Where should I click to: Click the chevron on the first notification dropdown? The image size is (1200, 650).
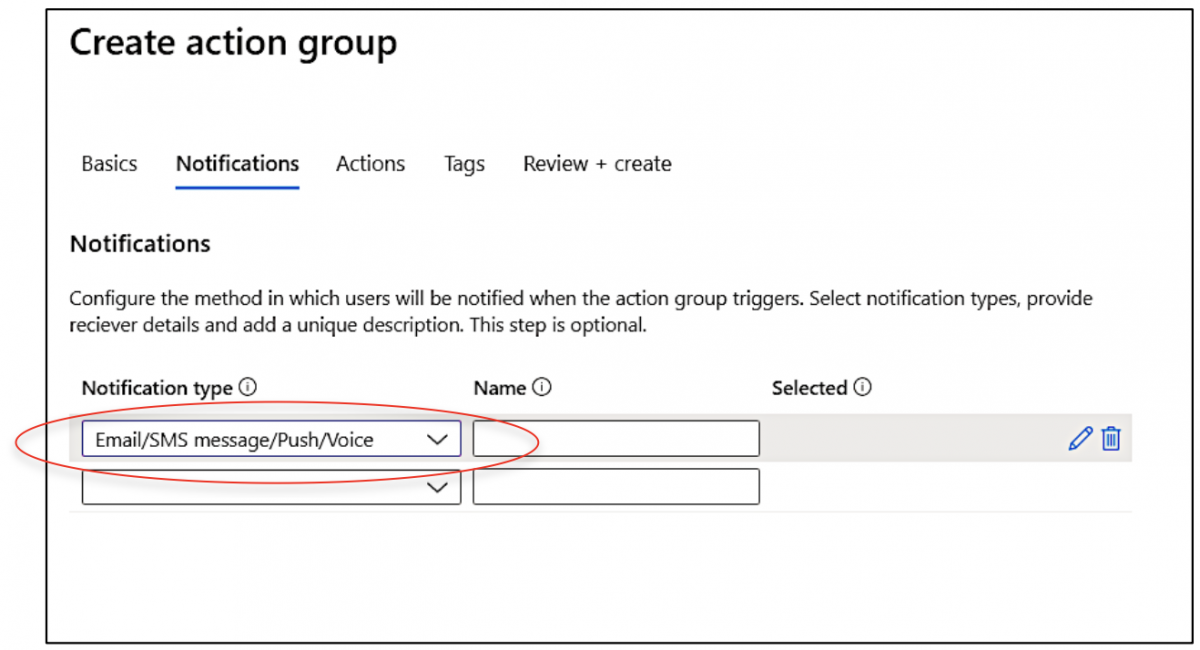pos(438,438)
